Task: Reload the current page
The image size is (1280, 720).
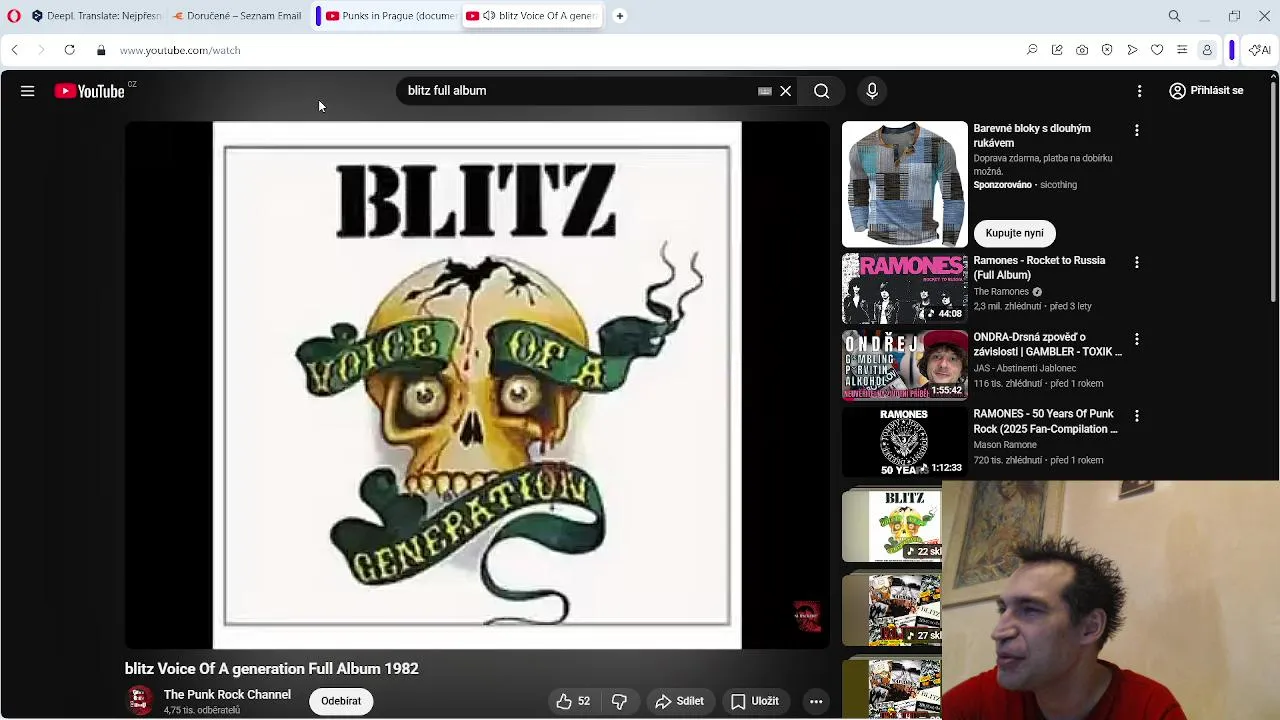Action: click(69, 50)
